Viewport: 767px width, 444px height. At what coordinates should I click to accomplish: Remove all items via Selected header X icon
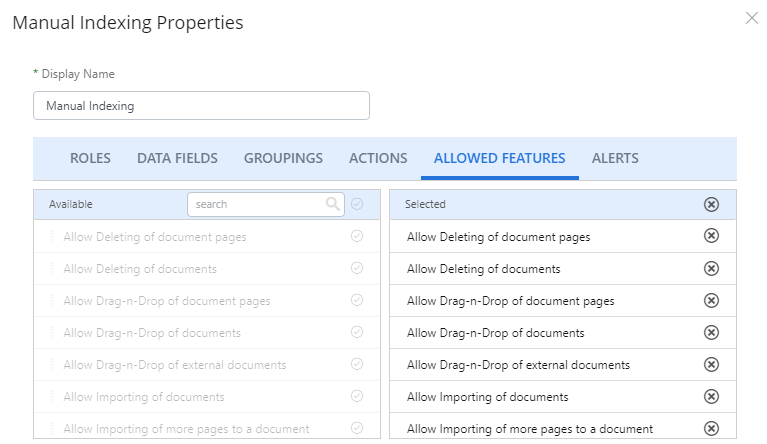coord(711,204)
